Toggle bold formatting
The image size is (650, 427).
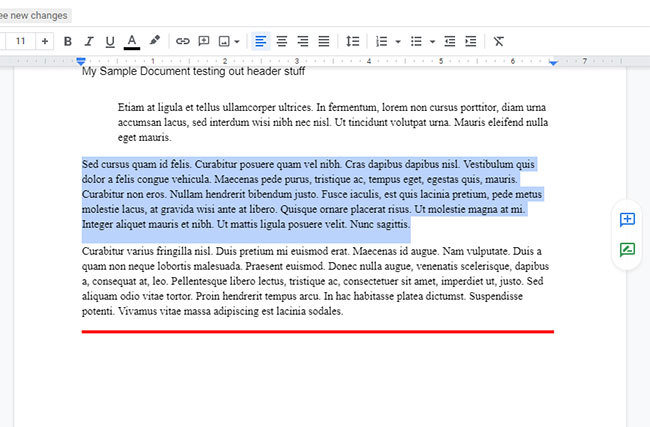coord(68,41)
